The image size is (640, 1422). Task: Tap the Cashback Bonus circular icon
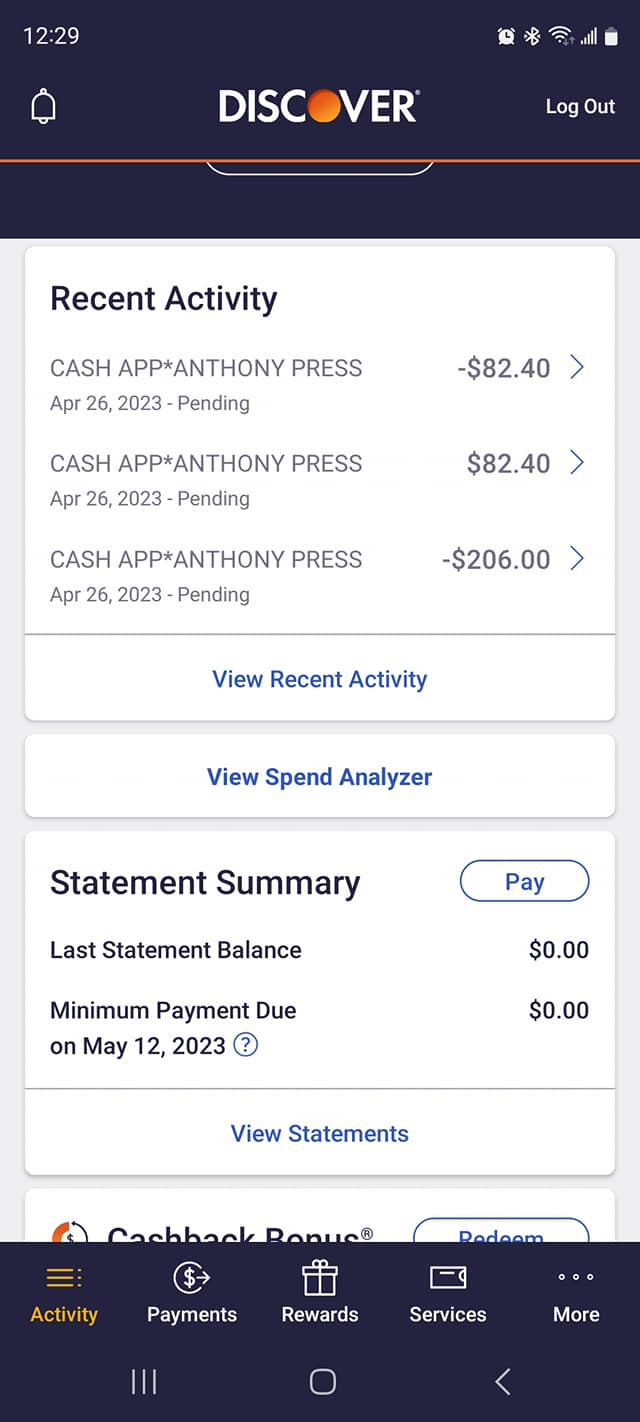pos(70,1234)
